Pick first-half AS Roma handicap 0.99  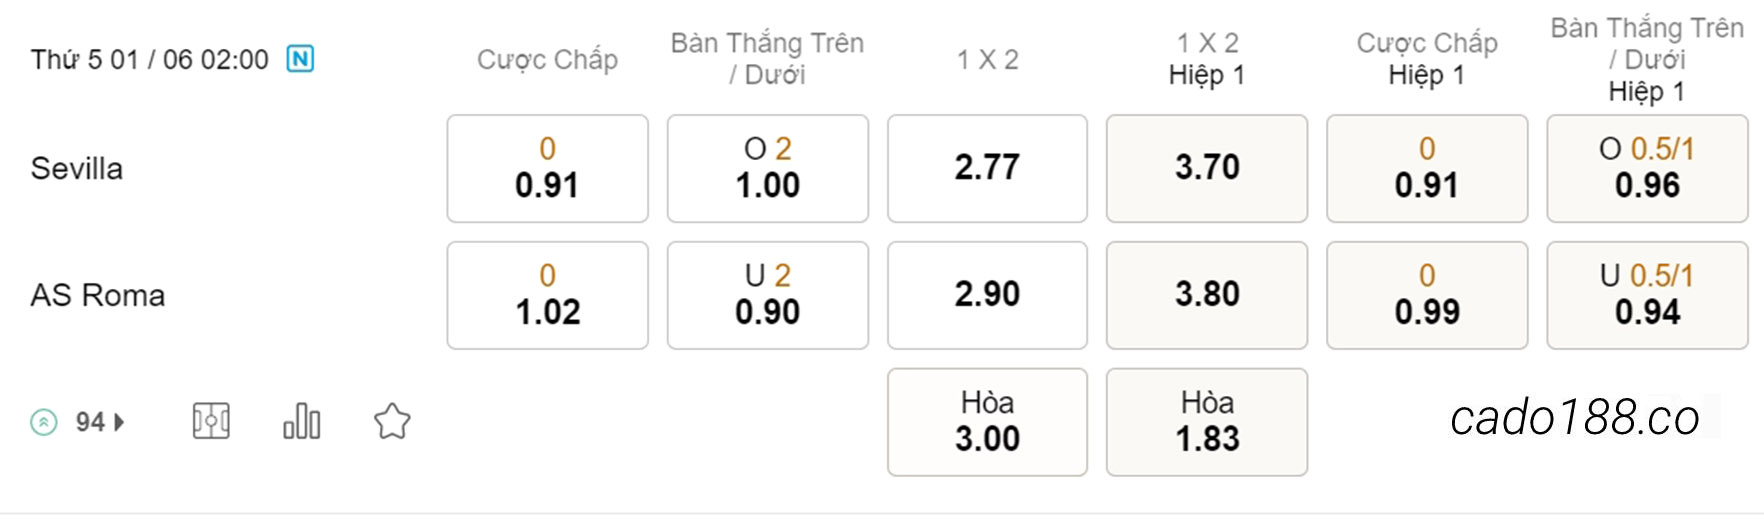1427,295
